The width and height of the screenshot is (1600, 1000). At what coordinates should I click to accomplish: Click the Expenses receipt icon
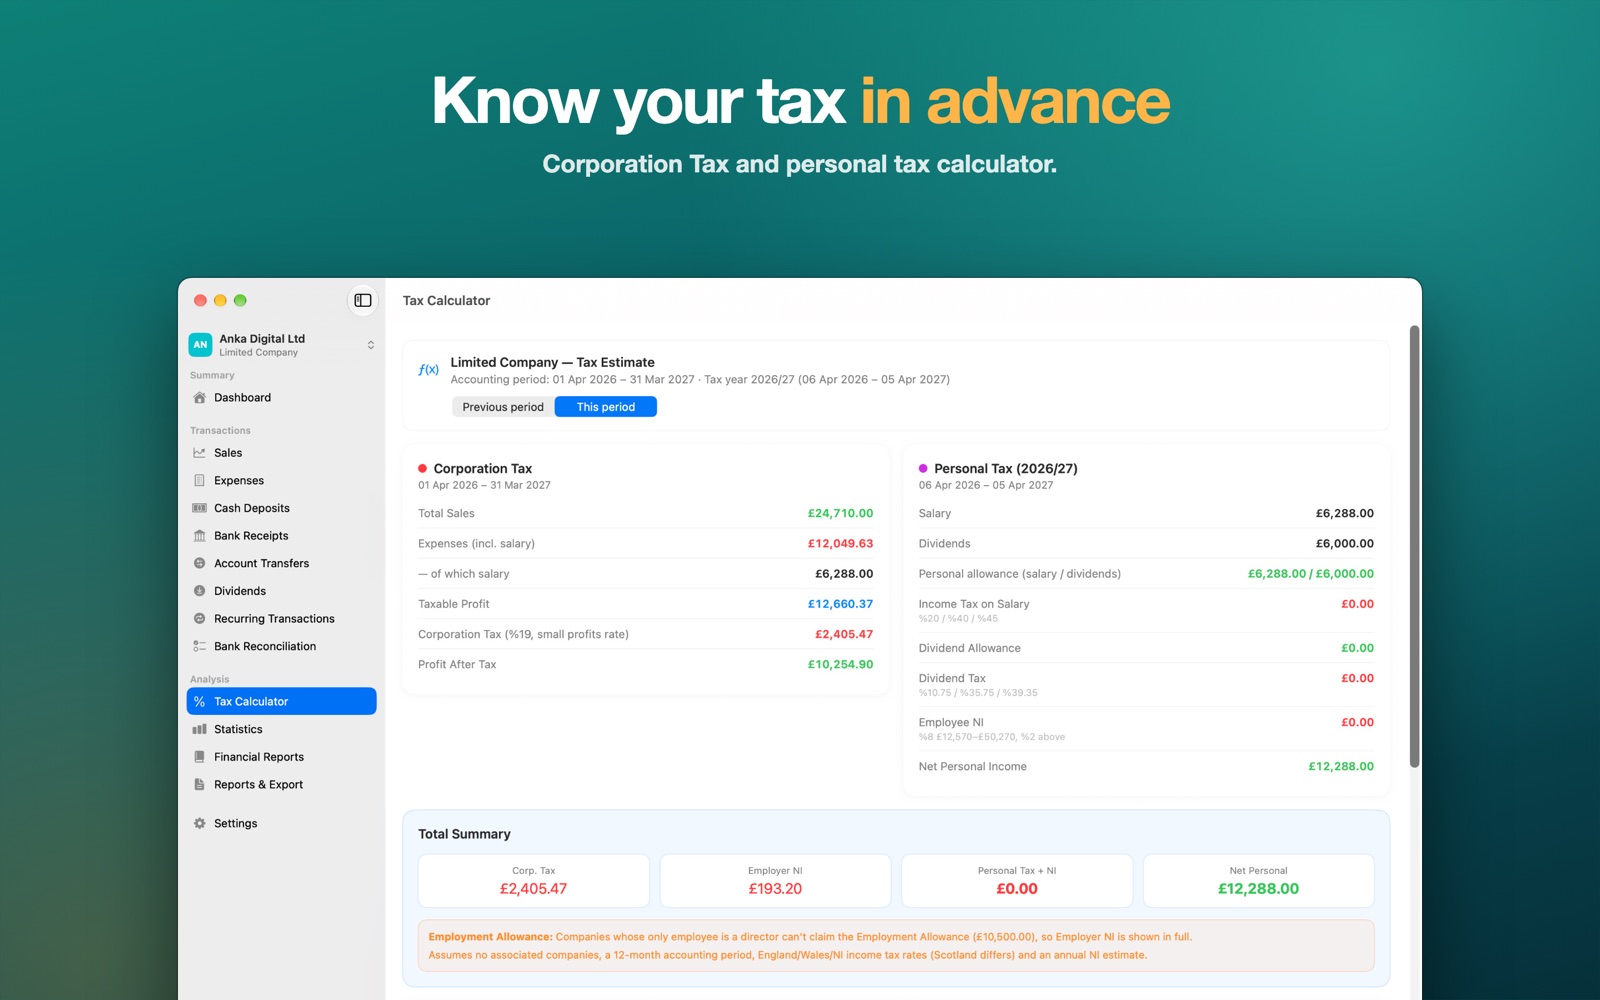(199, 481)
